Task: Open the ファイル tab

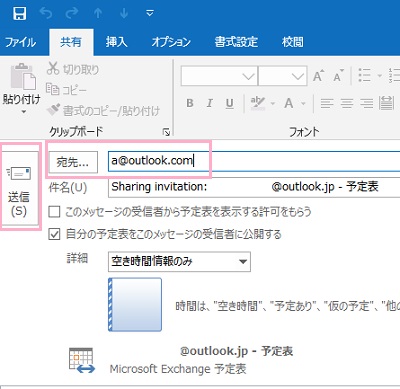Action: pos(20,42)
